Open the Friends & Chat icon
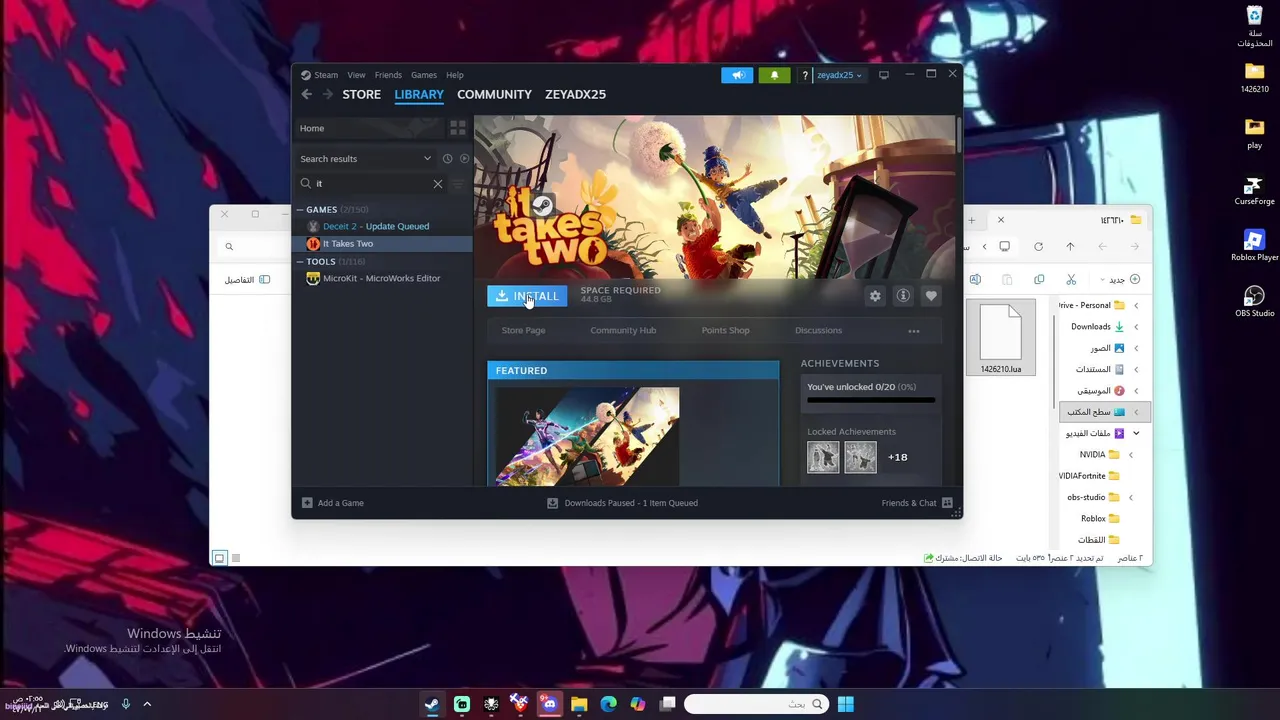 pyautogui.click(x=947, y=503)
